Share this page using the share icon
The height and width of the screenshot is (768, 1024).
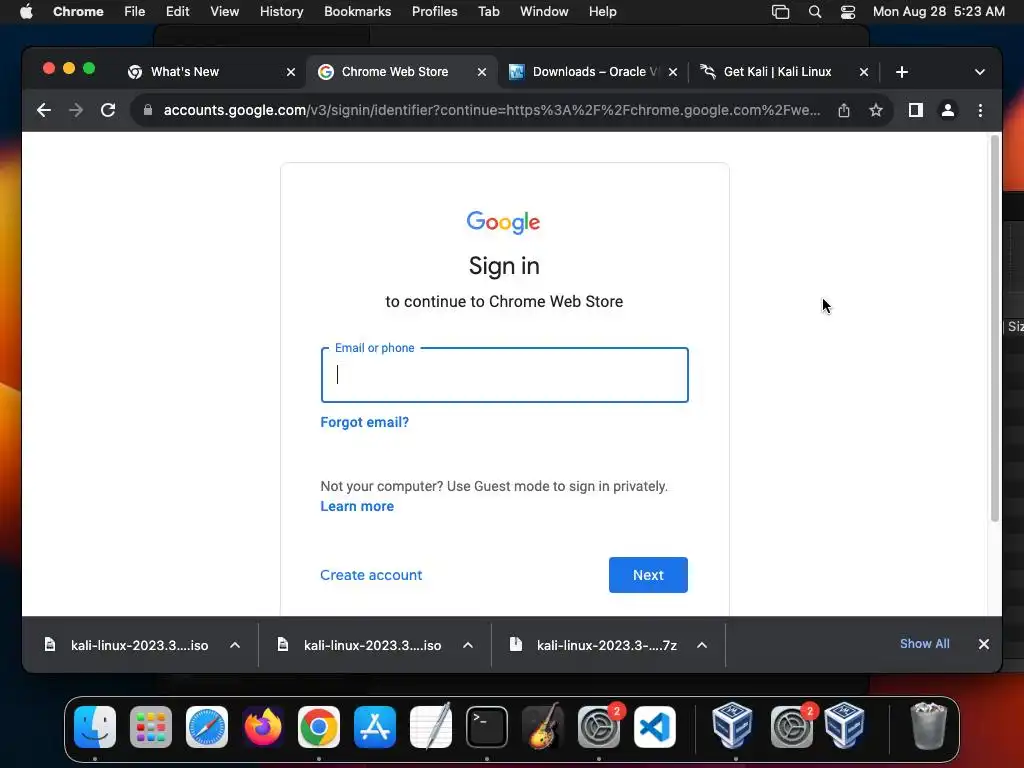(844, 110)
